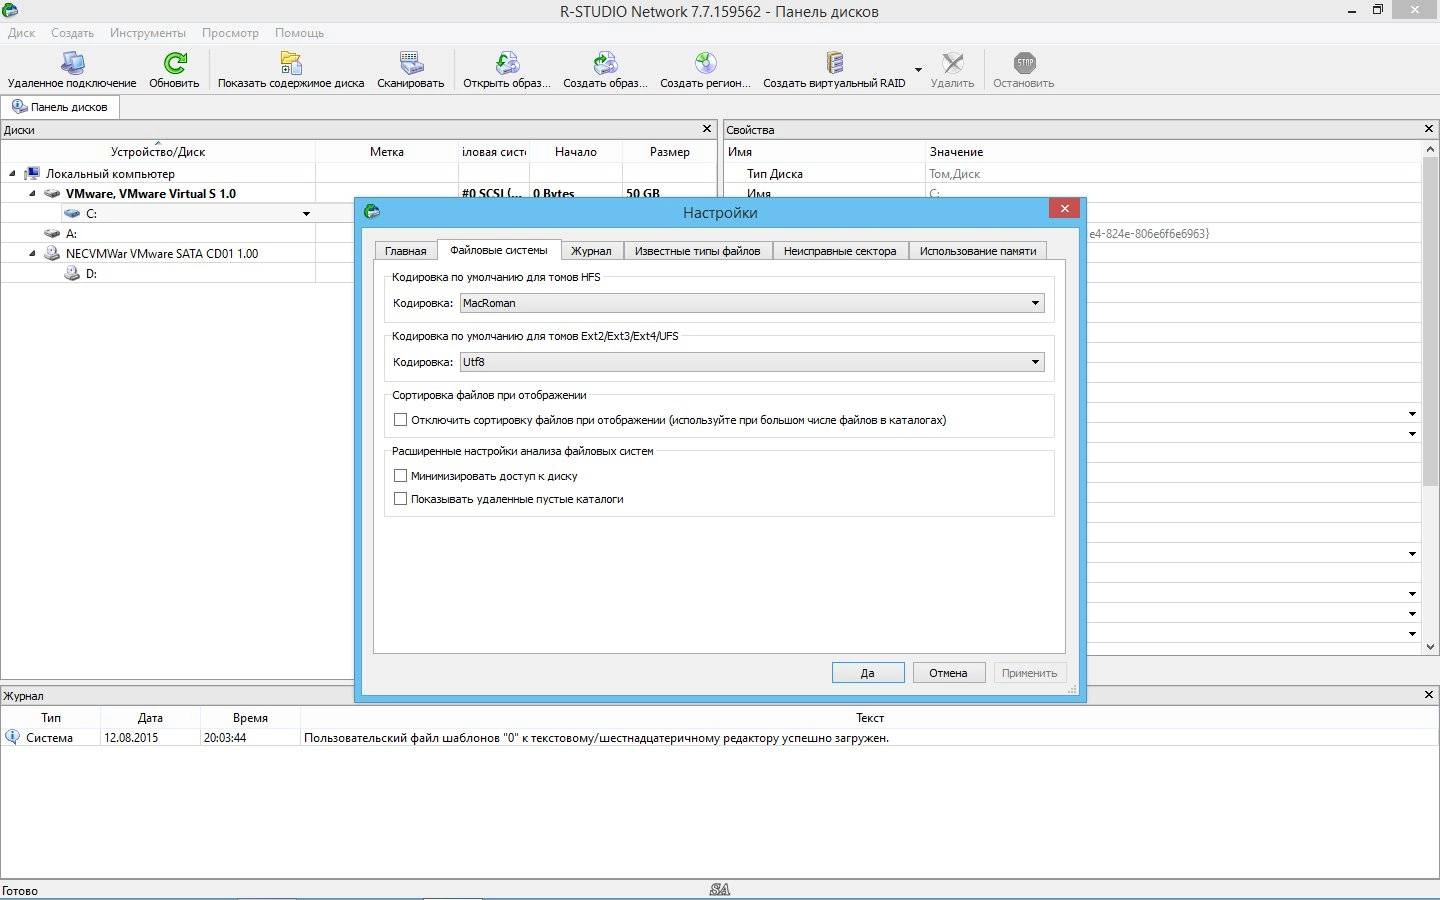Open the Инструменты menu
This screenshot has height=900, width=1440.
coord(148,33)
